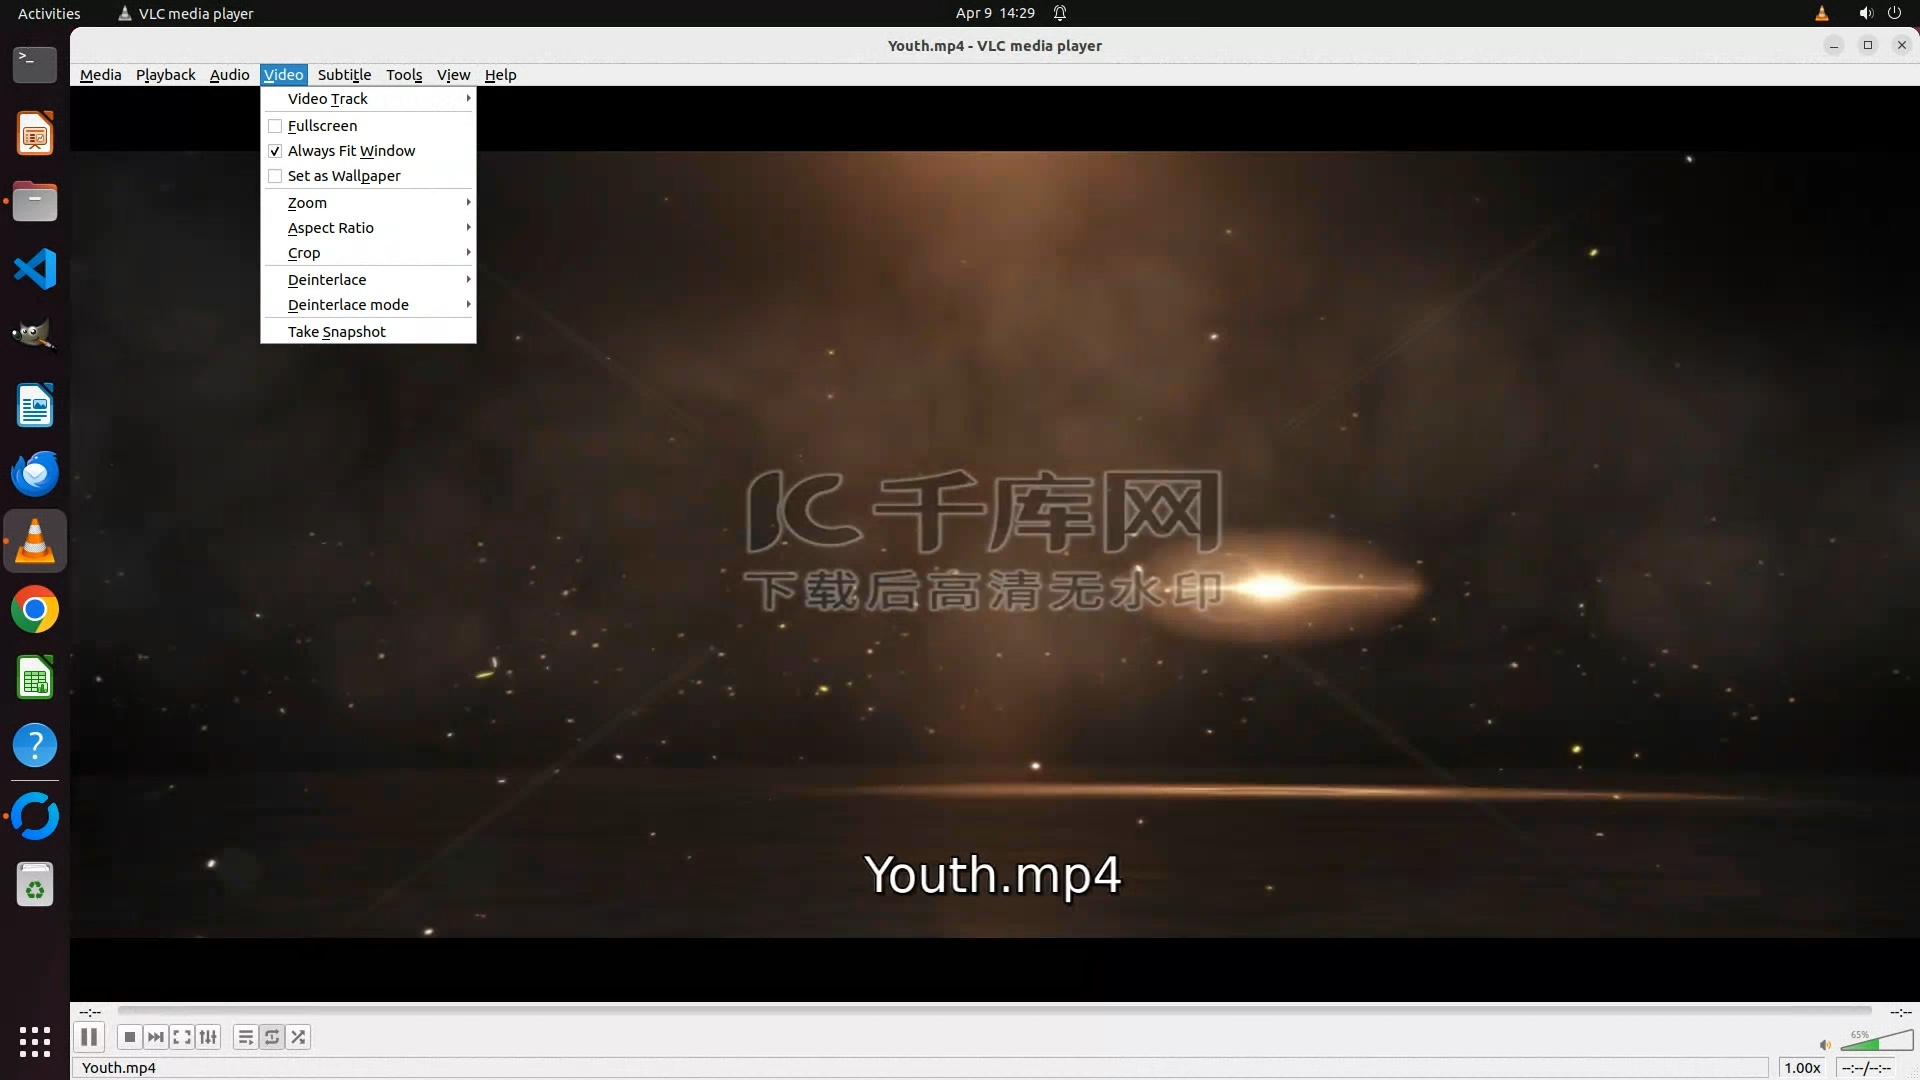
Task: Enable shuffle playback button
Action: tap(298, 1037)
